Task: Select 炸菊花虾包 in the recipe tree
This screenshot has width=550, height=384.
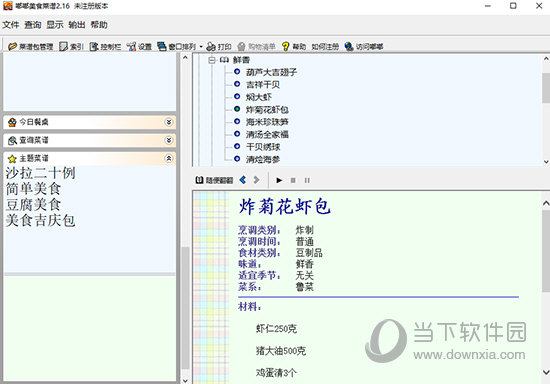Action: point(267,109)
